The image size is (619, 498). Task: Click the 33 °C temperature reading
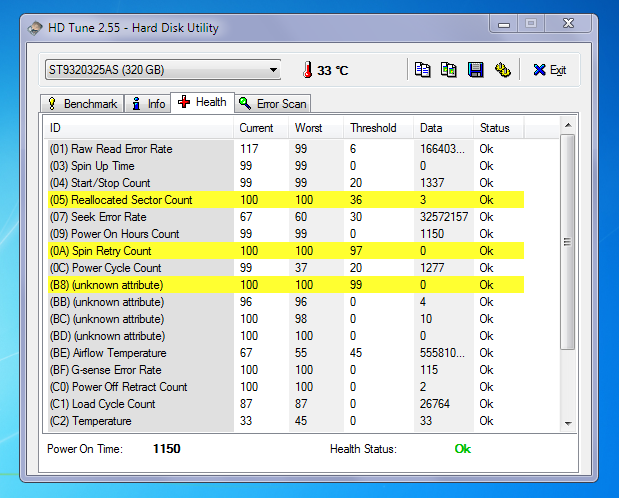(x=332, y=70)
